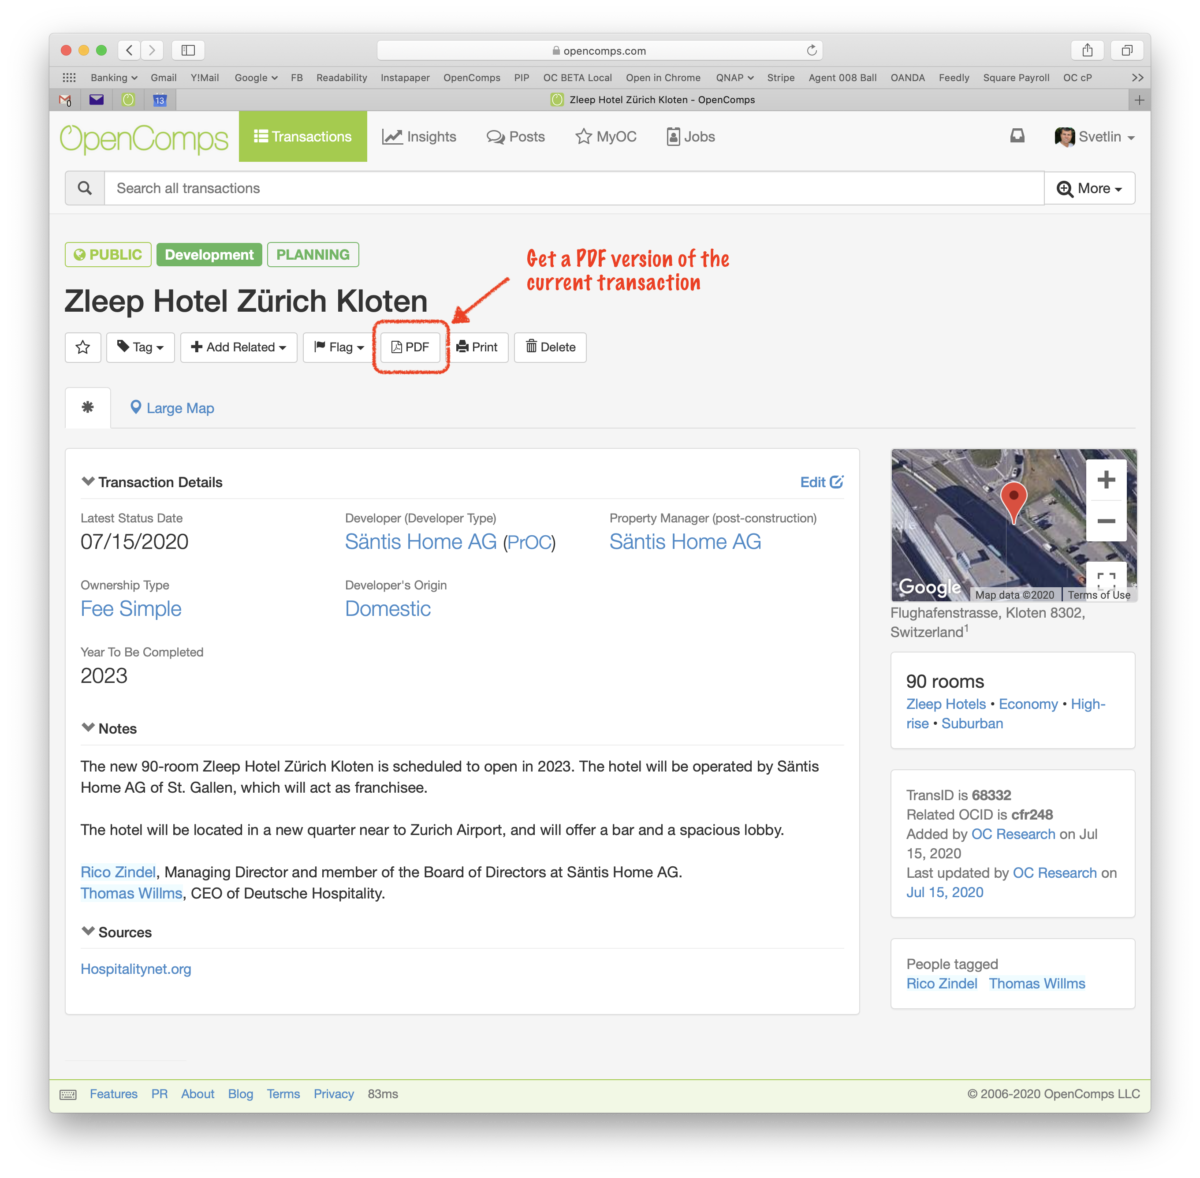The width and height of the screenshot is (1200, 1178).
Task: Open the Tag dropdown
Action: pos(140,347)
